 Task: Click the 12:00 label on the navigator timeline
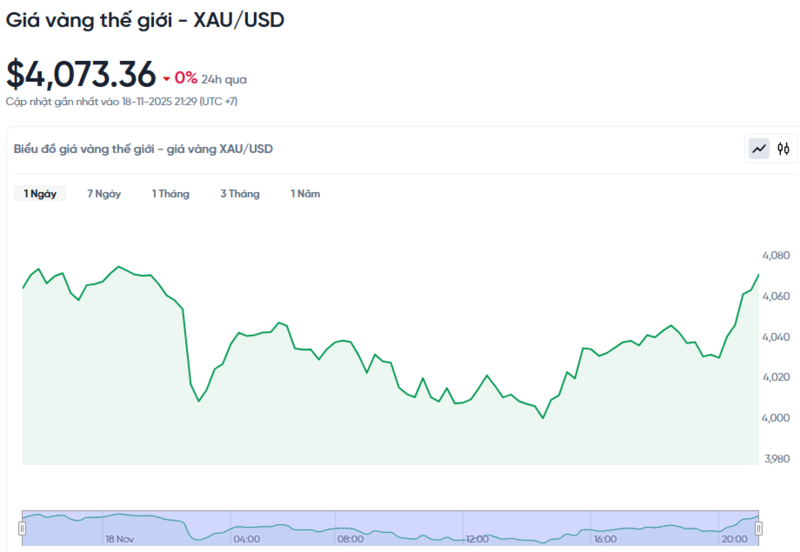tap(477, 539)
